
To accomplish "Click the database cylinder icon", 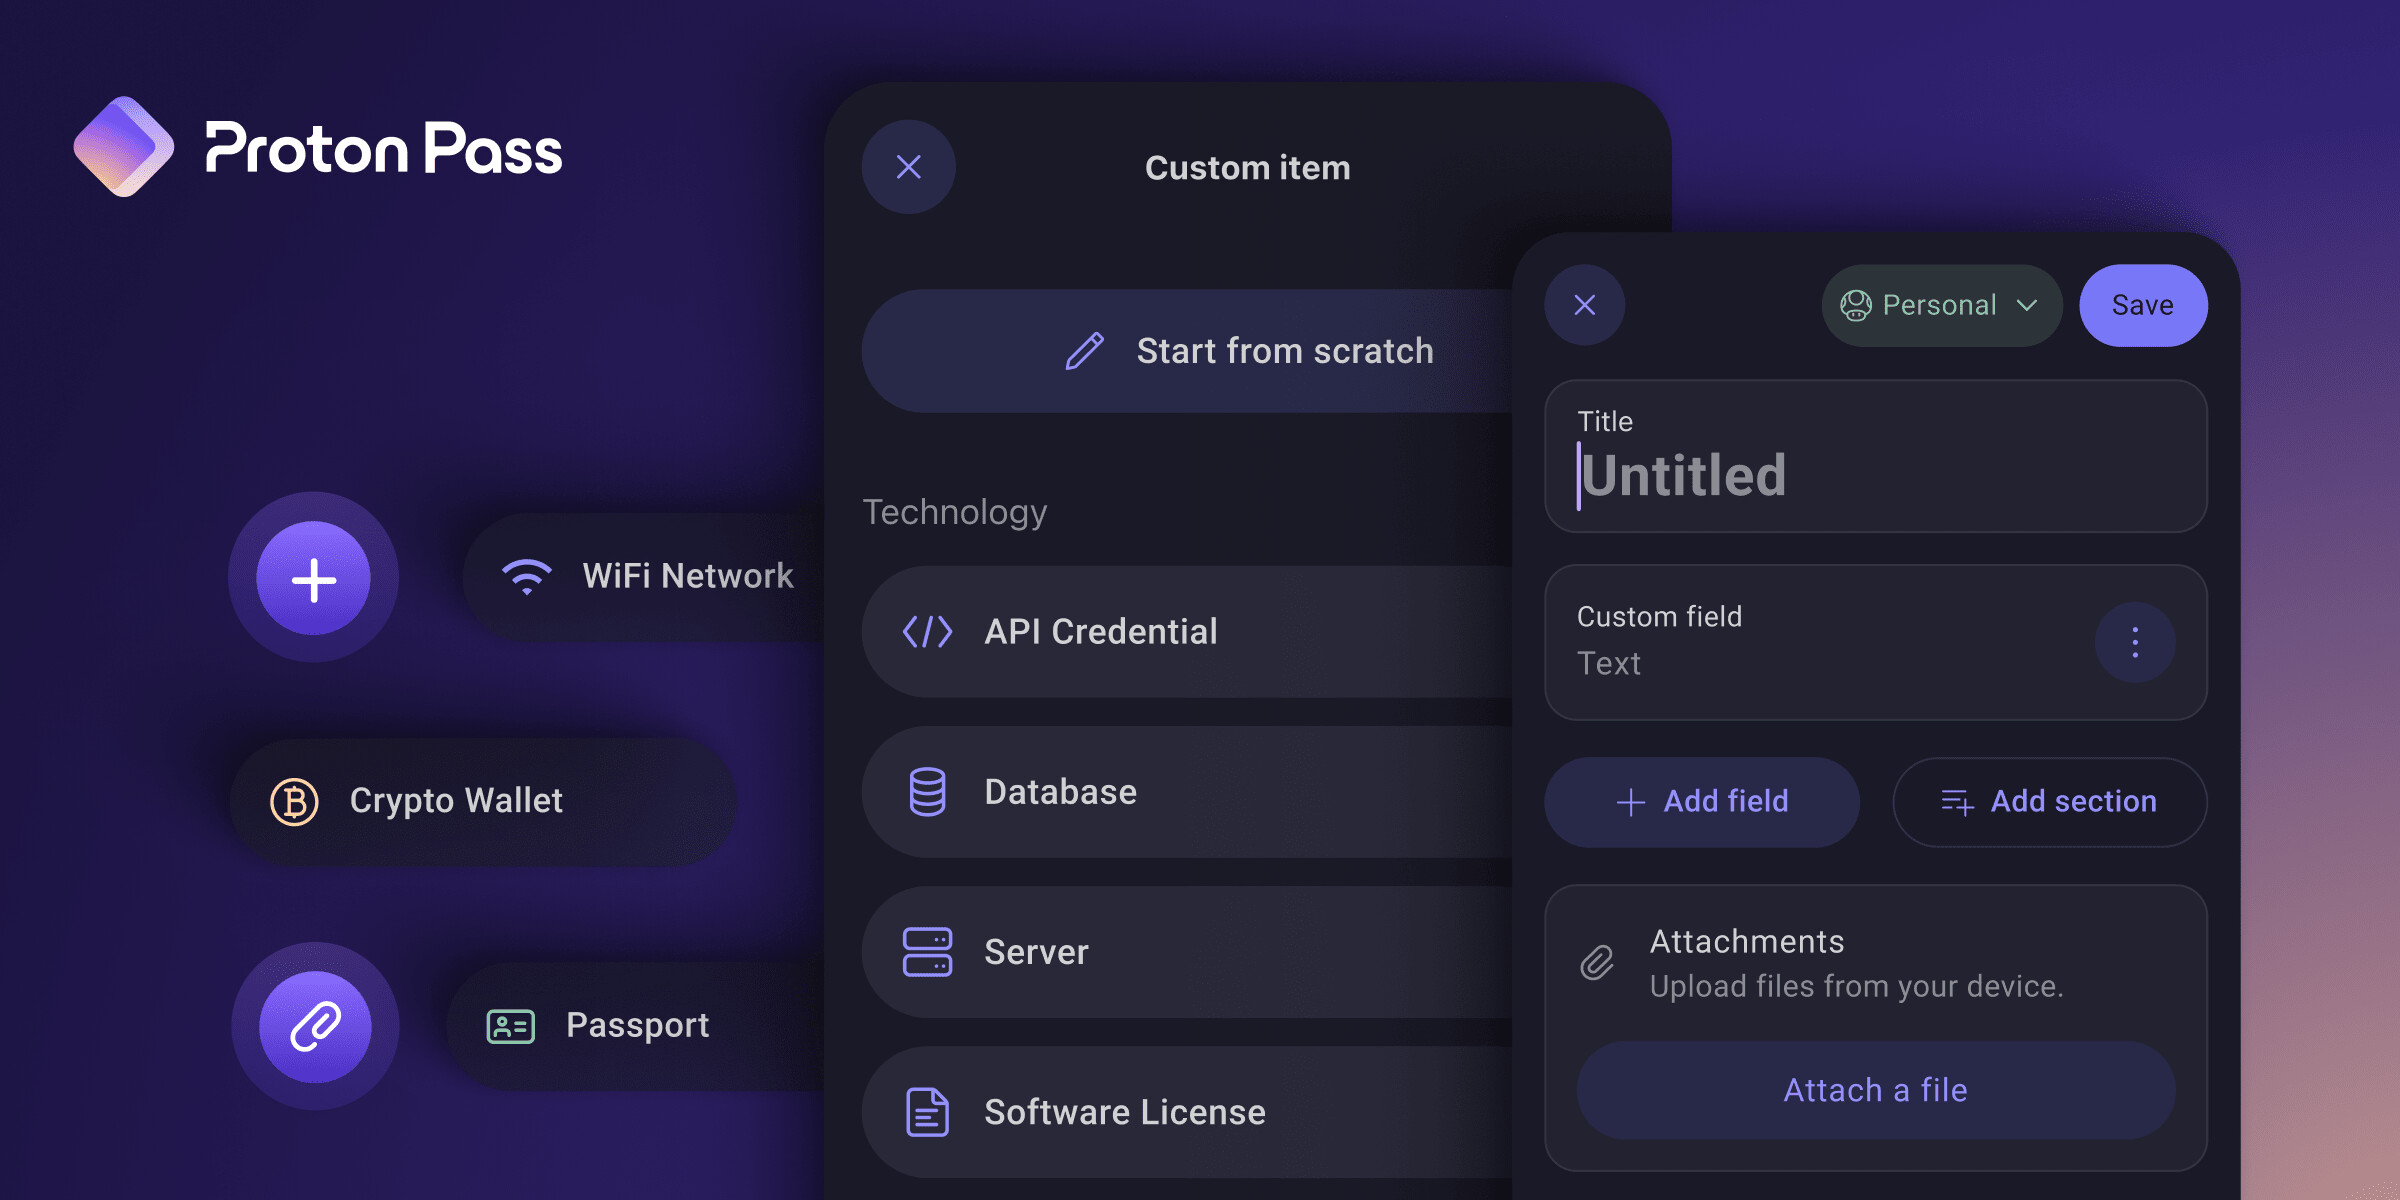I will 927,792.
